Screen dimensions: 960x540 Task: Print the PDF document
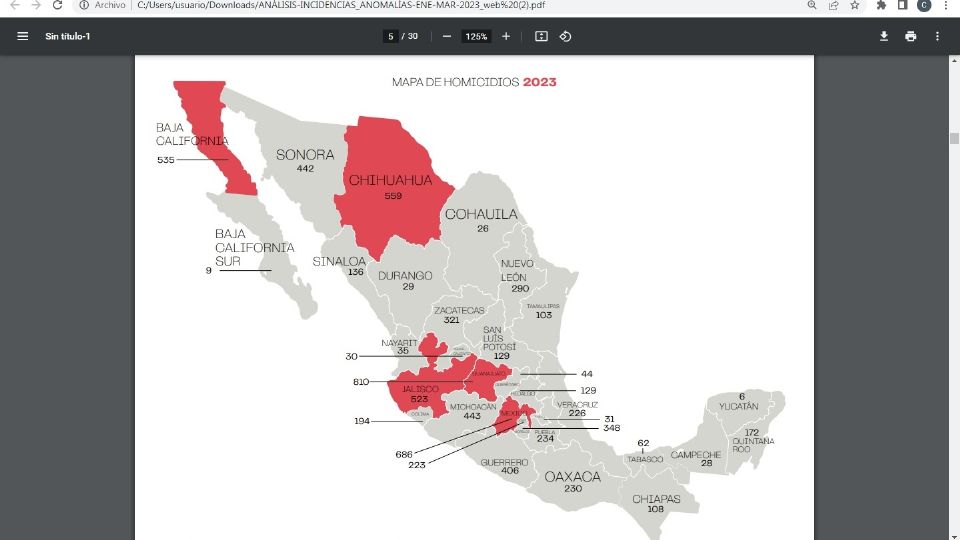click(910, 36)
